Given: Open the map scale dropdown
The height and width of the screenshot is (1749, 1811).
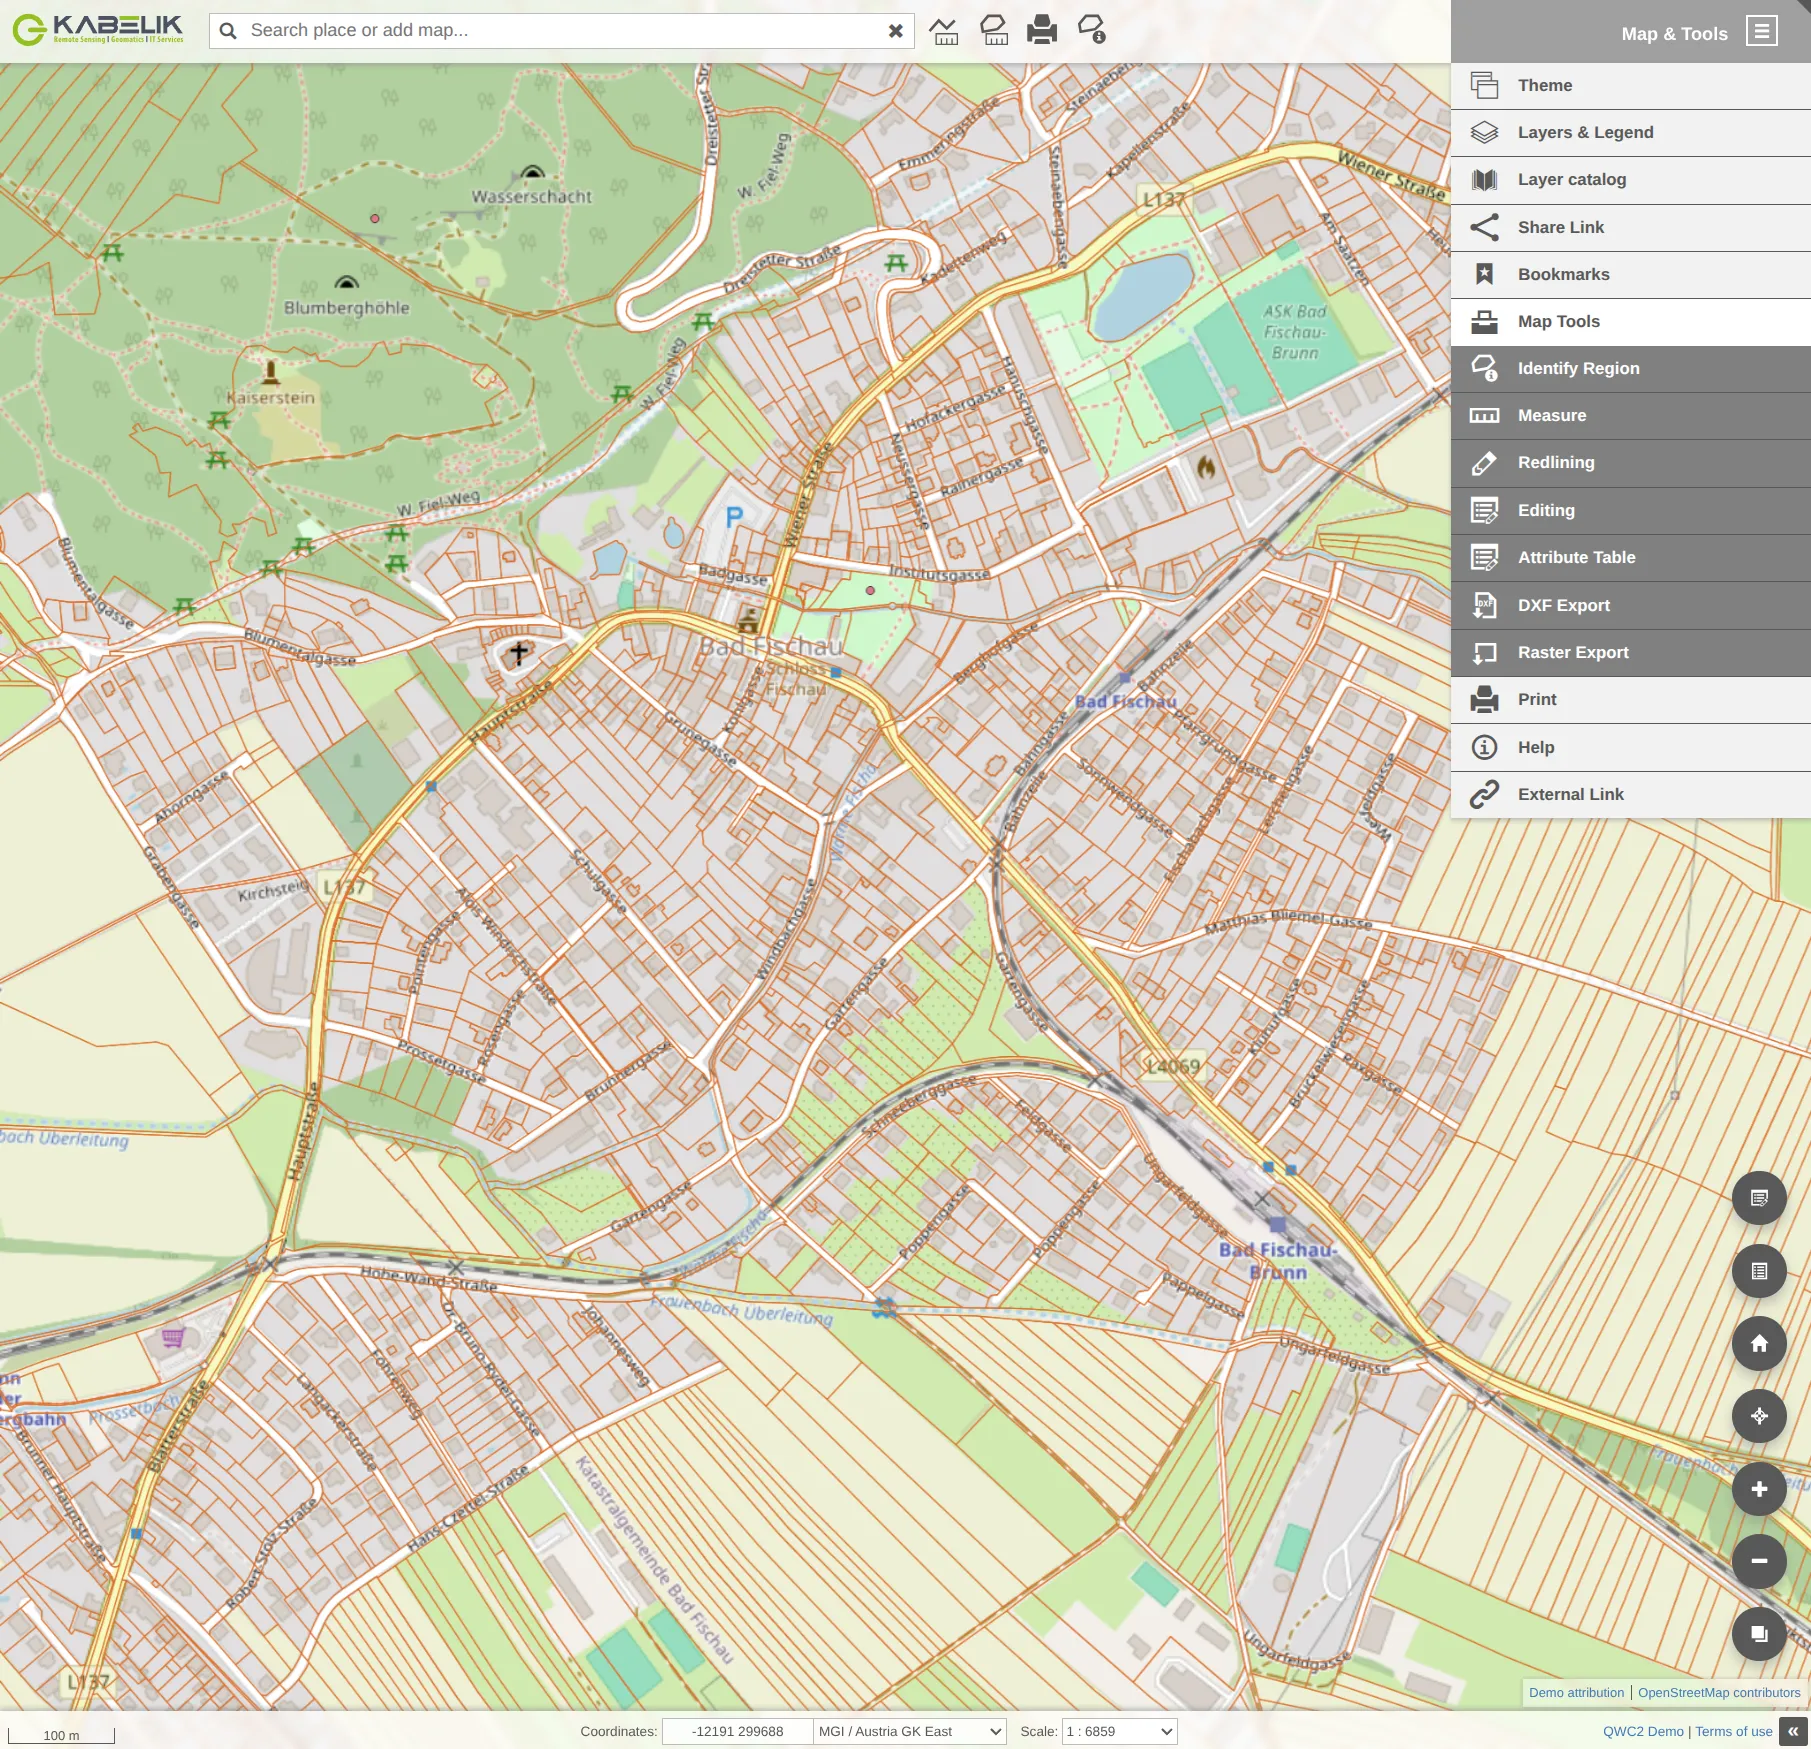Looking at the screenshot, I should coord(1119,1731).
